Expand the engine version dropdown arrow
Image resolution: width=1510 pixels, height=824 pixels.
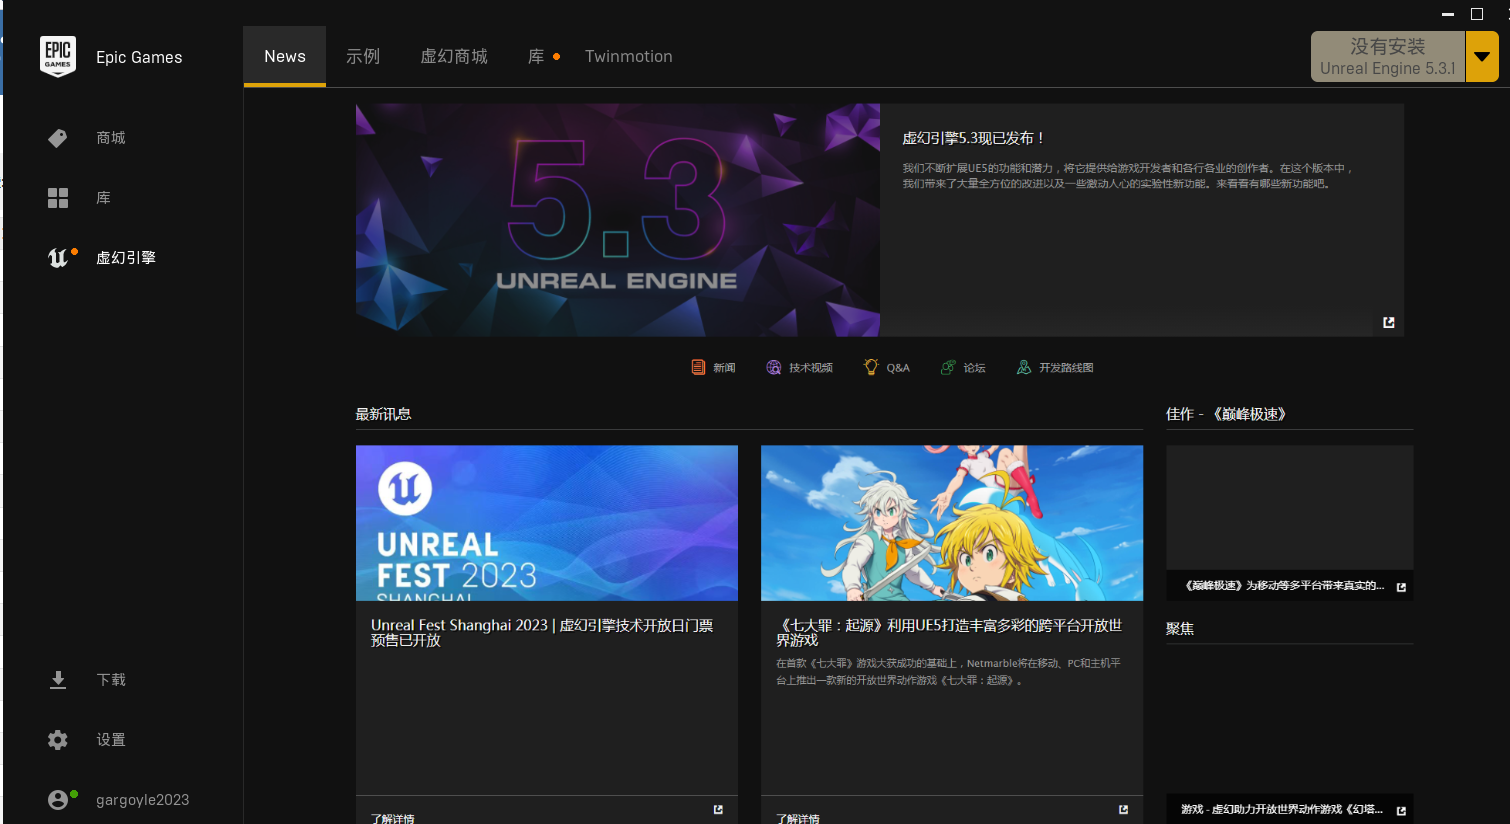[1482, 57]
